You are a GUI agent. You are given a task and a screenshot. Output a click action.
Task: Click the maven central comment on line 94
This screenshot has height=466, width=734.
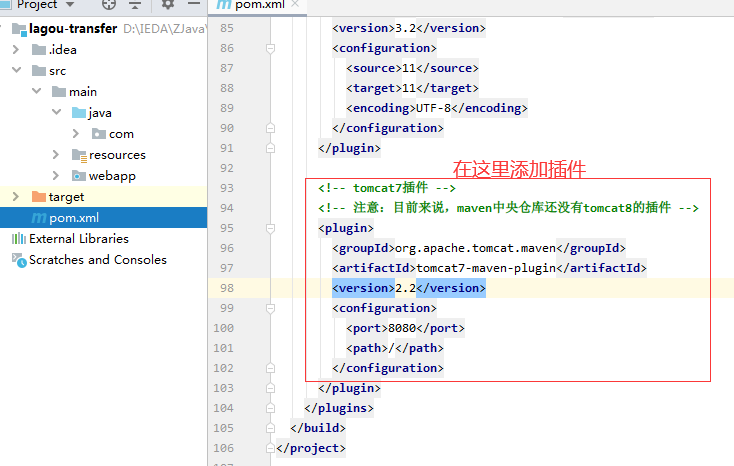pyautogui.click(x=508, y=208)
